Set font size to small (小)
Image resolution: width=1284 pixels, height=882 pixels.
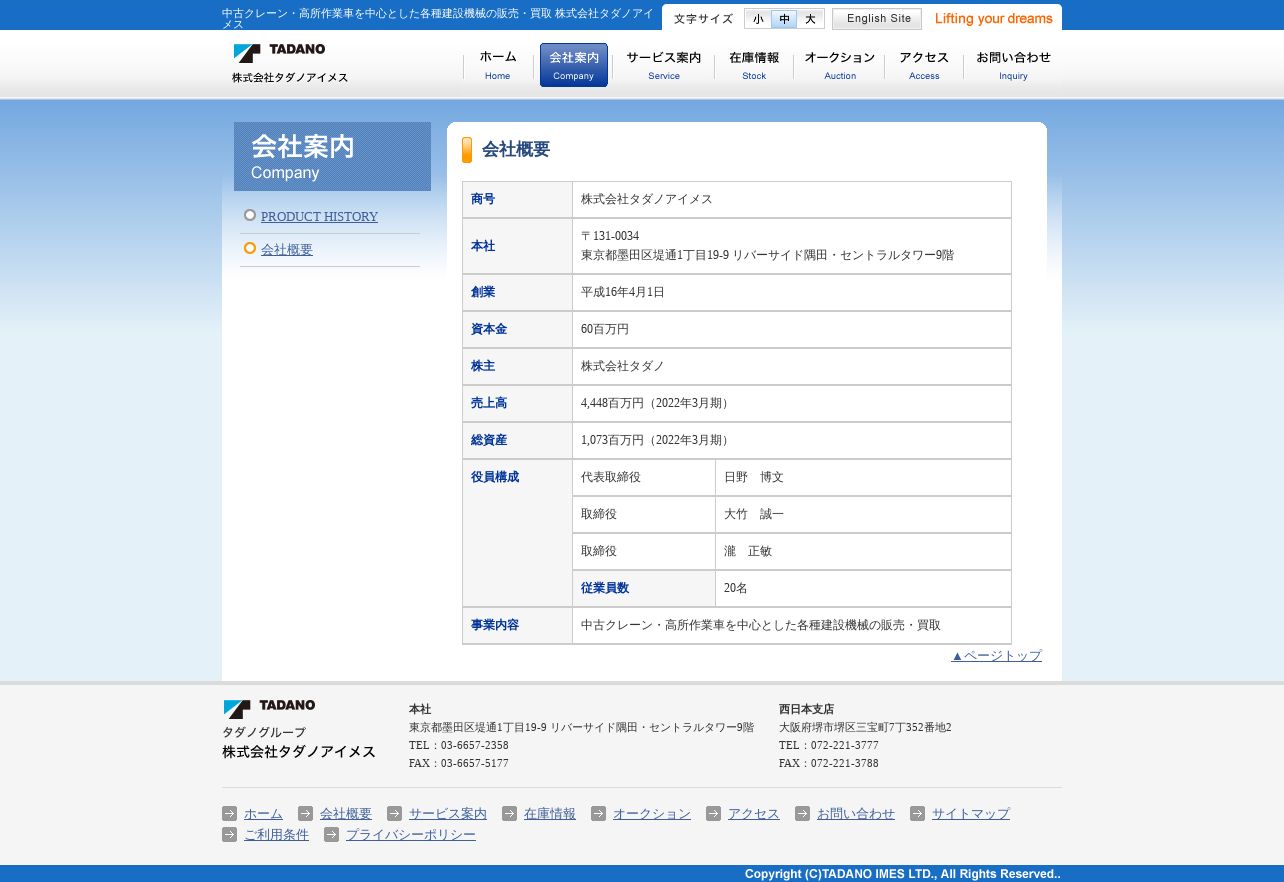pyautogui.click(x=758, y=19)
